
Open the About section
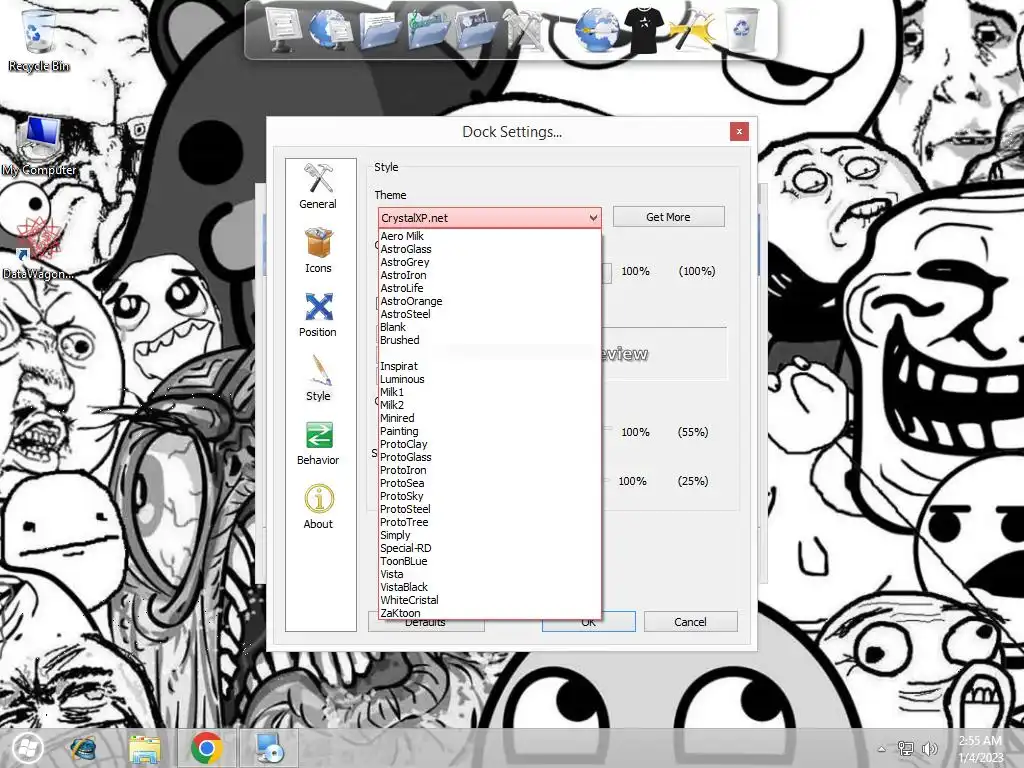(x=318, y=506)
